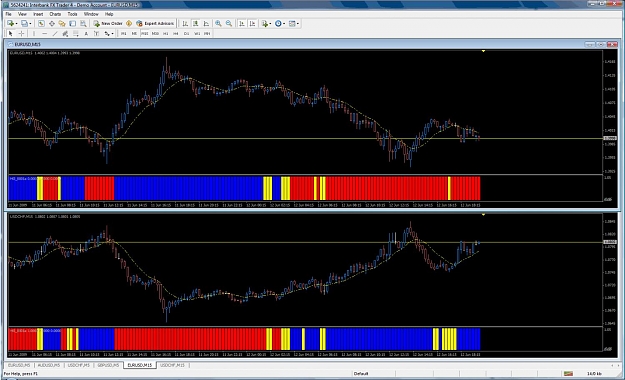Open the Indicators list icon
The width and height of the screenshot is (625, 380).
264,24
